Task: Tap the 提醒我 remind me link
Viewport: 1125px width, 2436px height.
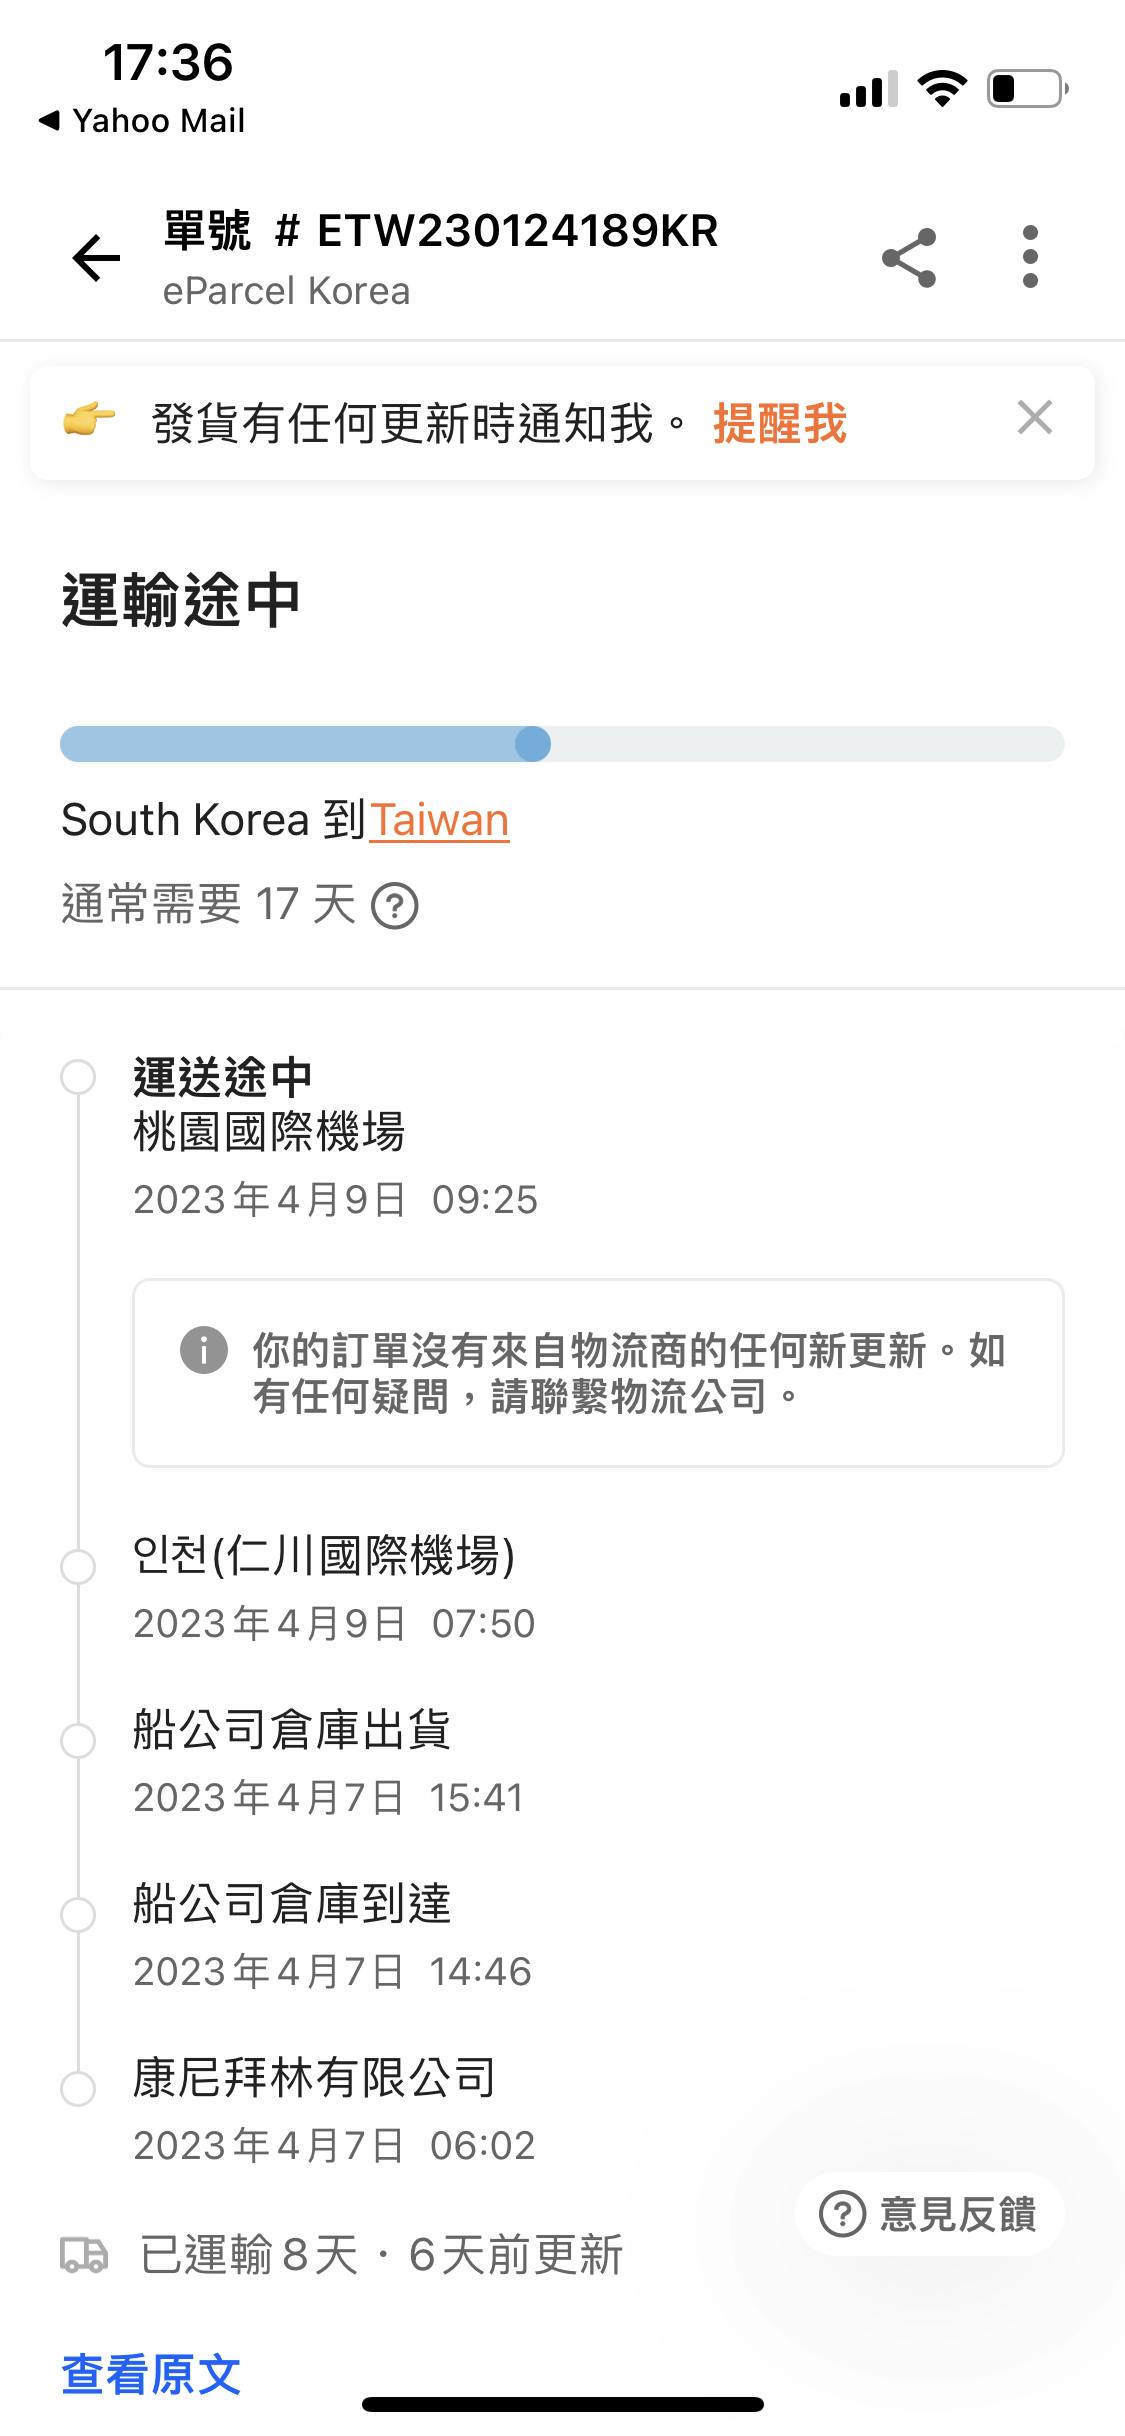Action: coord(779,424)
